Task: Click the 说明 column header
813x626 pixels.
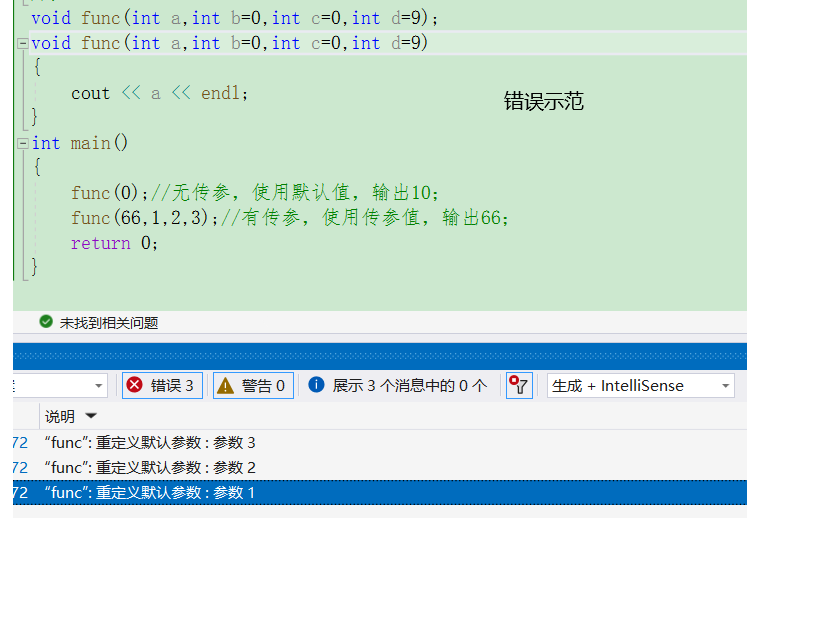Action: click(60, 416)
